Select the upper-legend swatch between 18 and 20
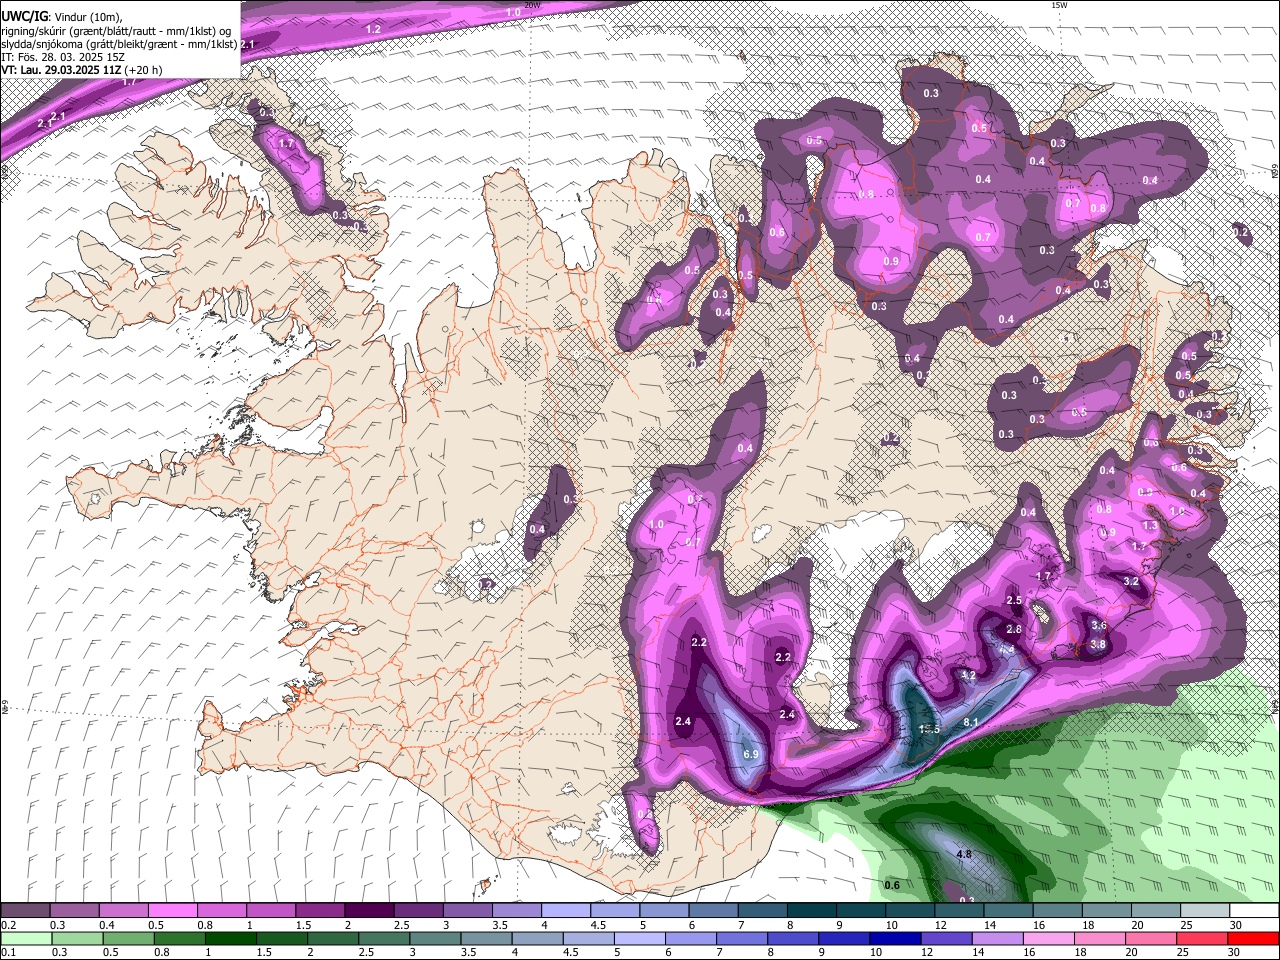The image size is (1280, 960). pyautogui.click(x=1106, y=910)
